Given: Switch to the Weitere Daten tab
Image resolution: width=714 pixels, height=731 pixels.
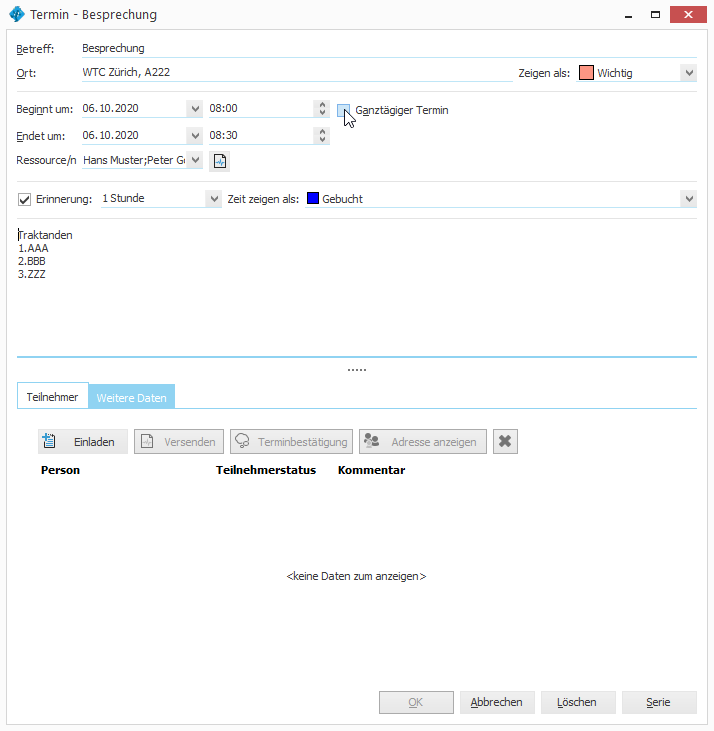Looking at the screenshot, I should pyautogui.click(x=131, y=398).
